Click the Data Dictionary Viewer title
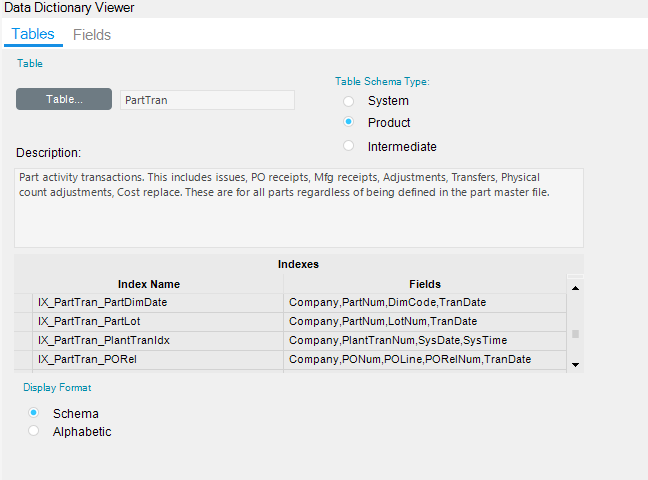Screen dimensions: 648x480 click(69, 7)
